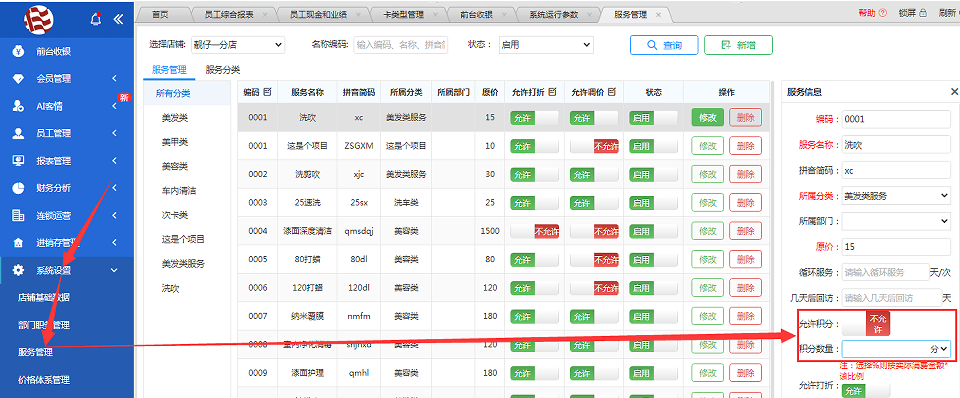Expand the 员工管理 sidebar chevron
The height and width of the screenshot is (398, 960).
114,133
